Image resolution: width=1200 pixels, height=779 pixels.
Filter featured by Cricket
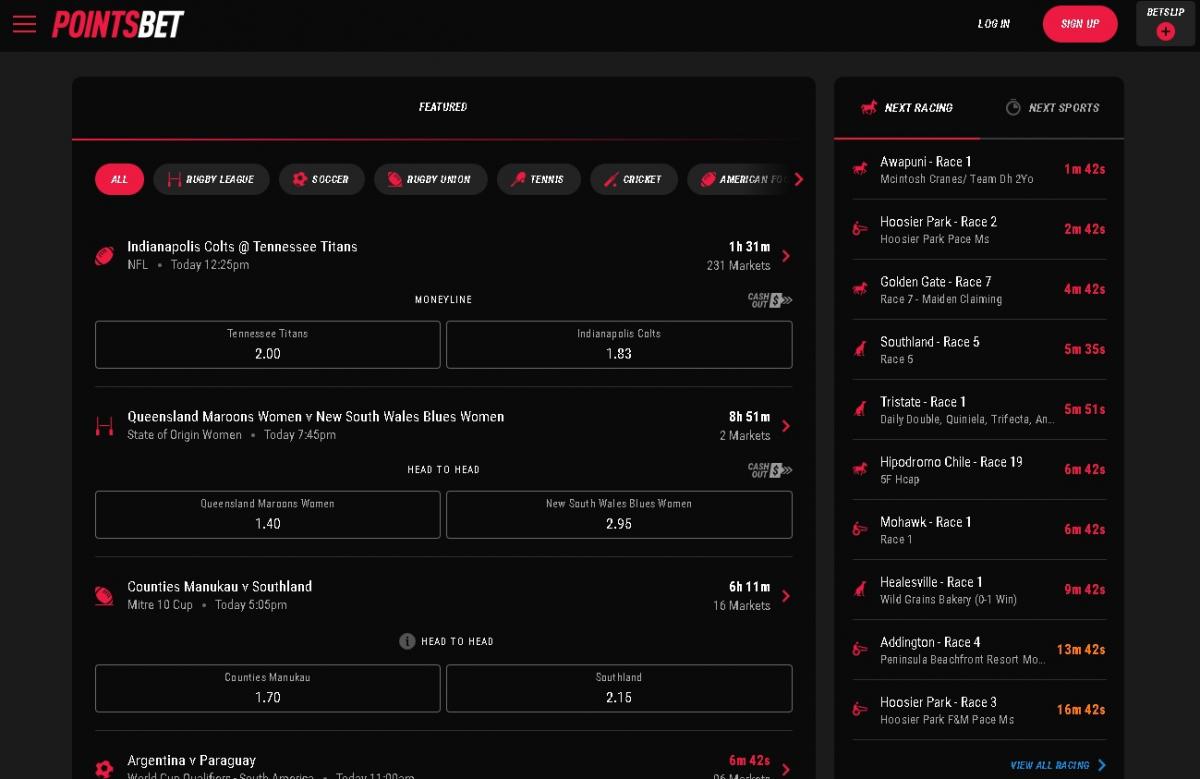[633, 179]
